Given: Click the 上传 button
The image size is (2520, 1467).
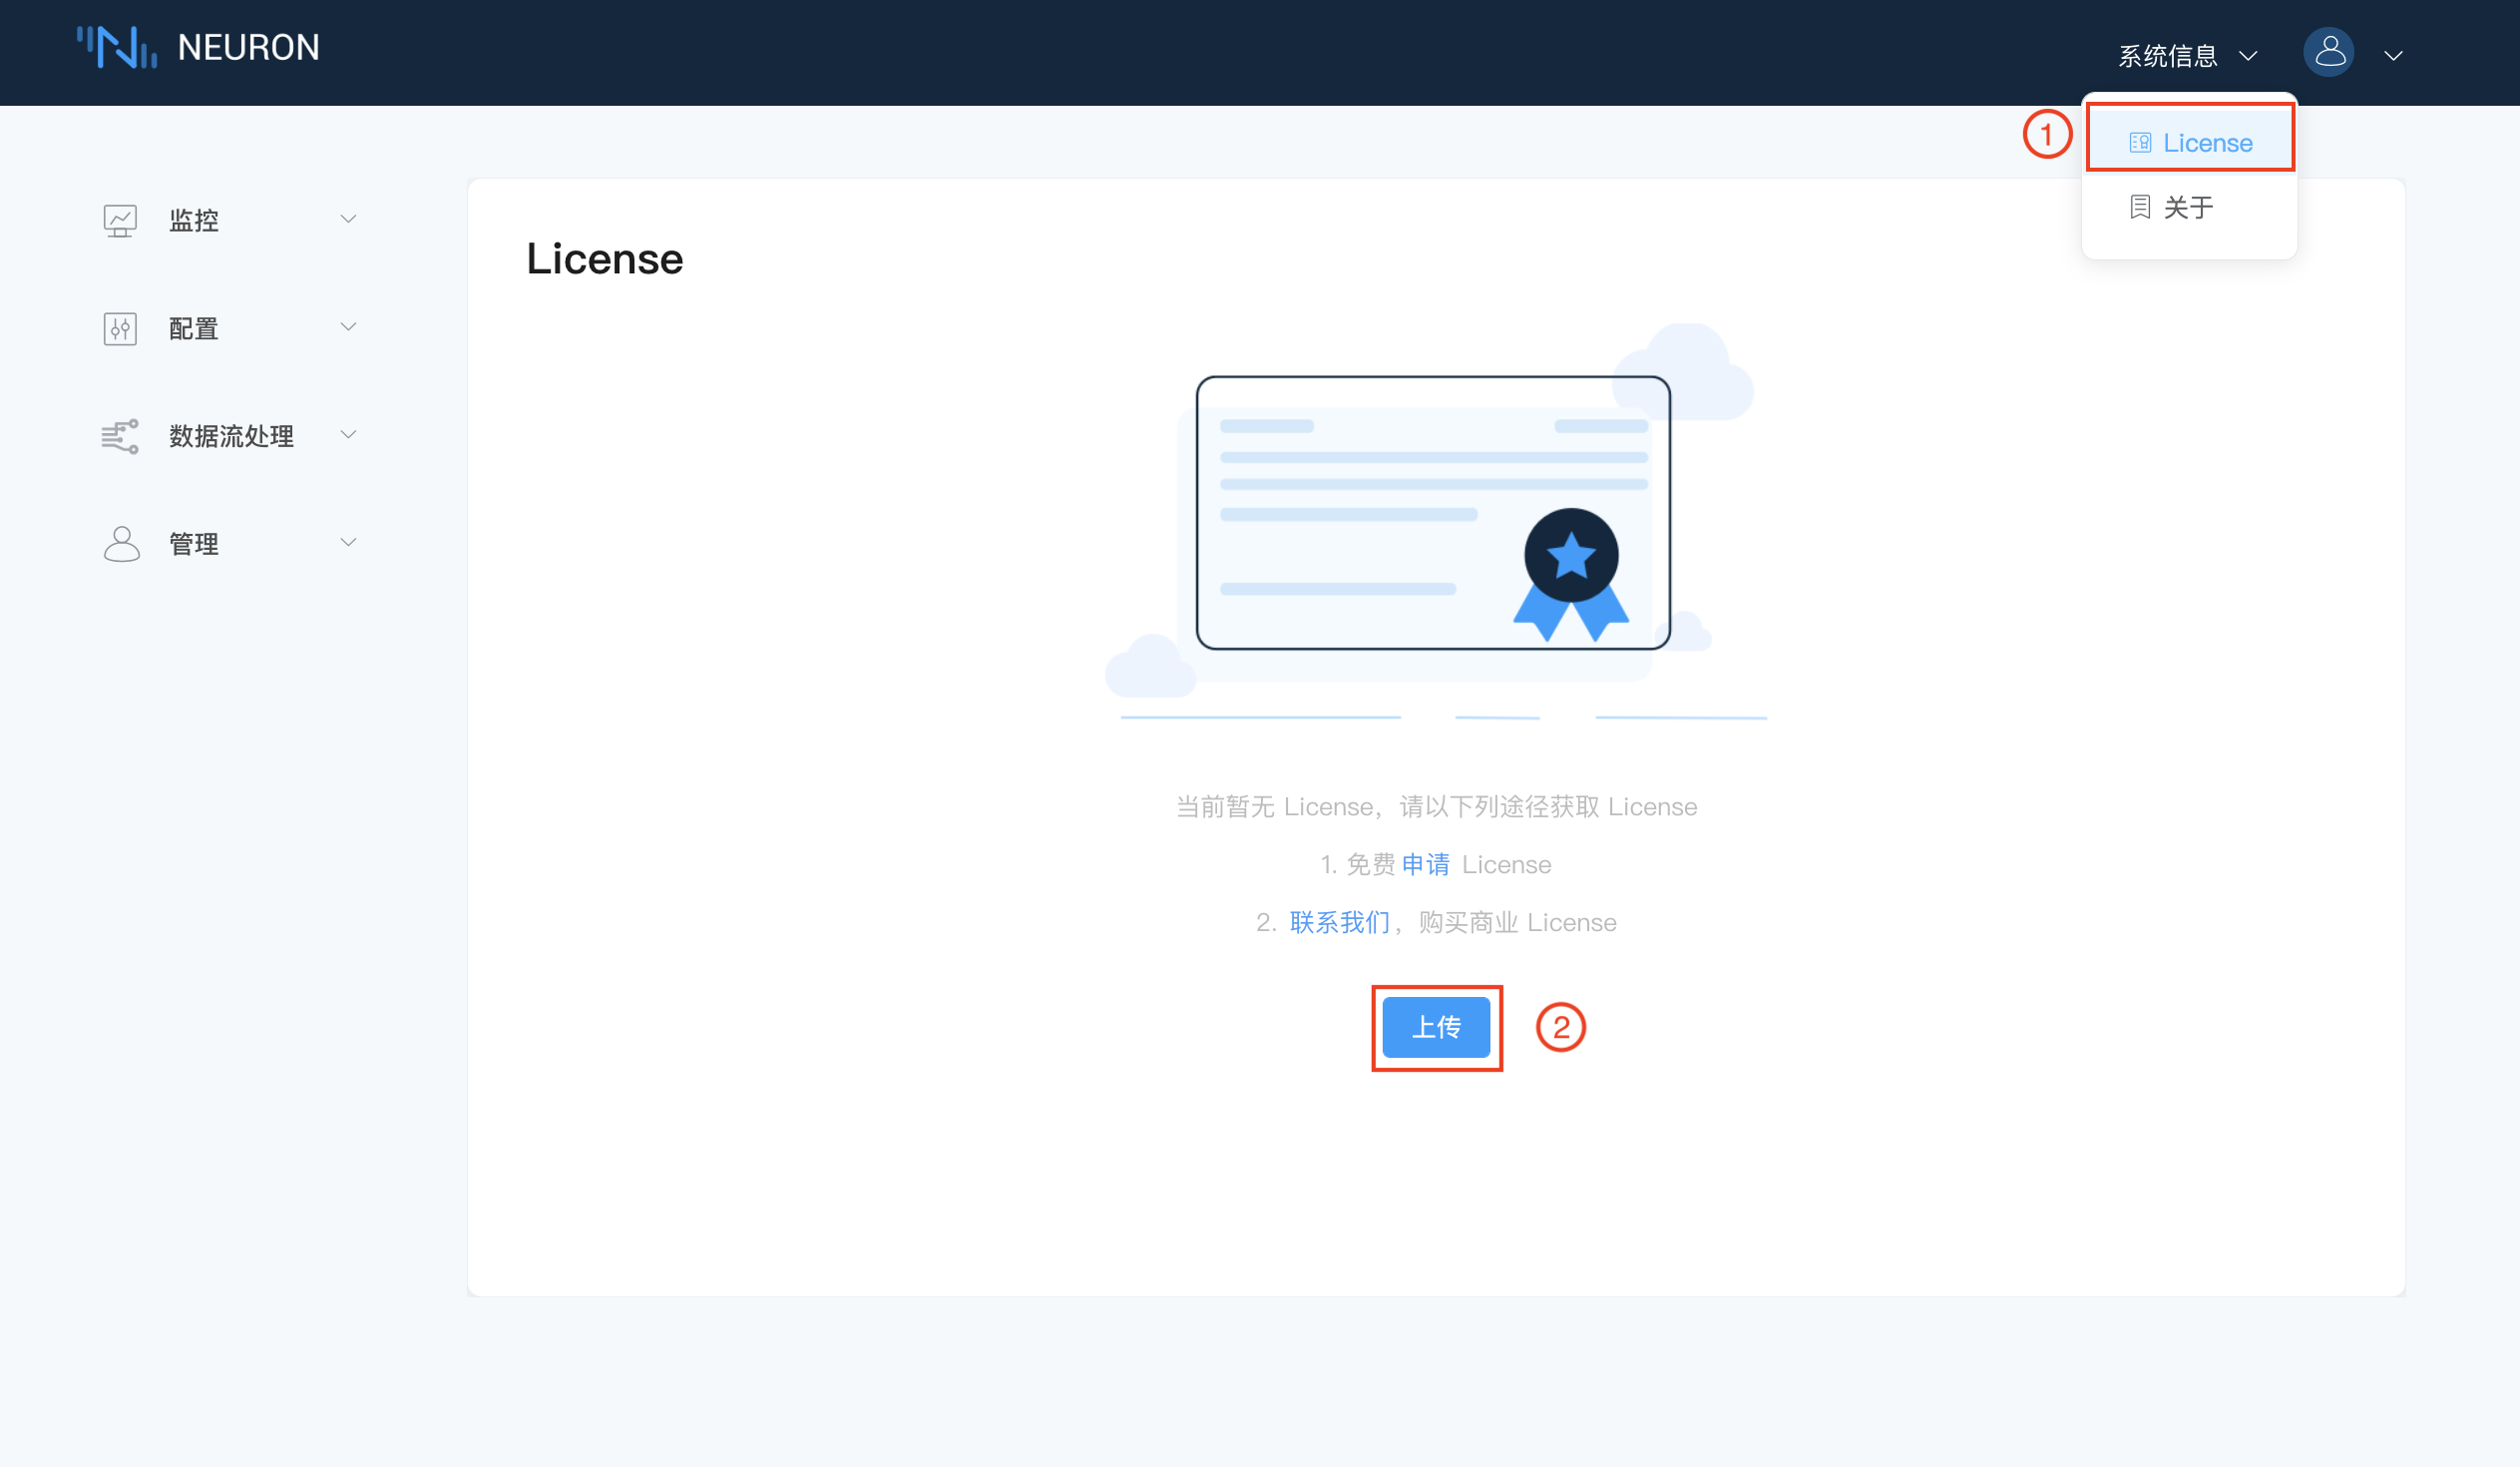Looking at the screenshot, I should [x=1436, y=1027].
